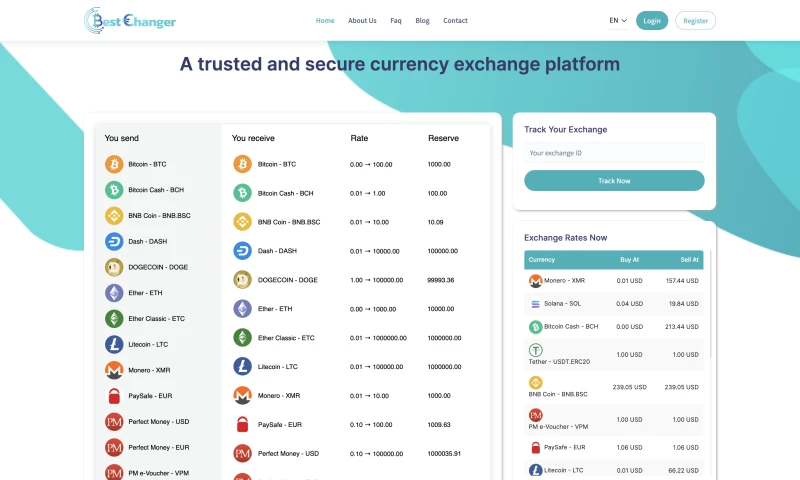This screenshot has height=480, width=800.
Task: Click Tether icon in Exchange Rates table
Action: pyautogui.click(x=535, y=351)
